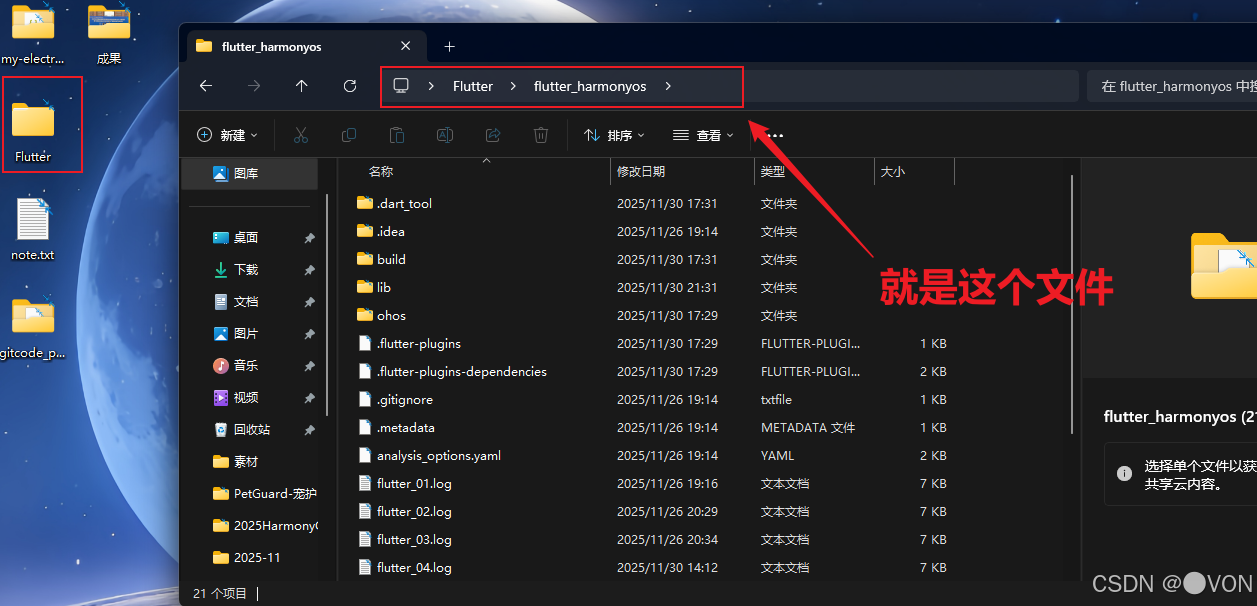Refresh the flutter_harmonyos folder view
The image size is (1257, 606).
pyautogui.click(x=350, y=86)
